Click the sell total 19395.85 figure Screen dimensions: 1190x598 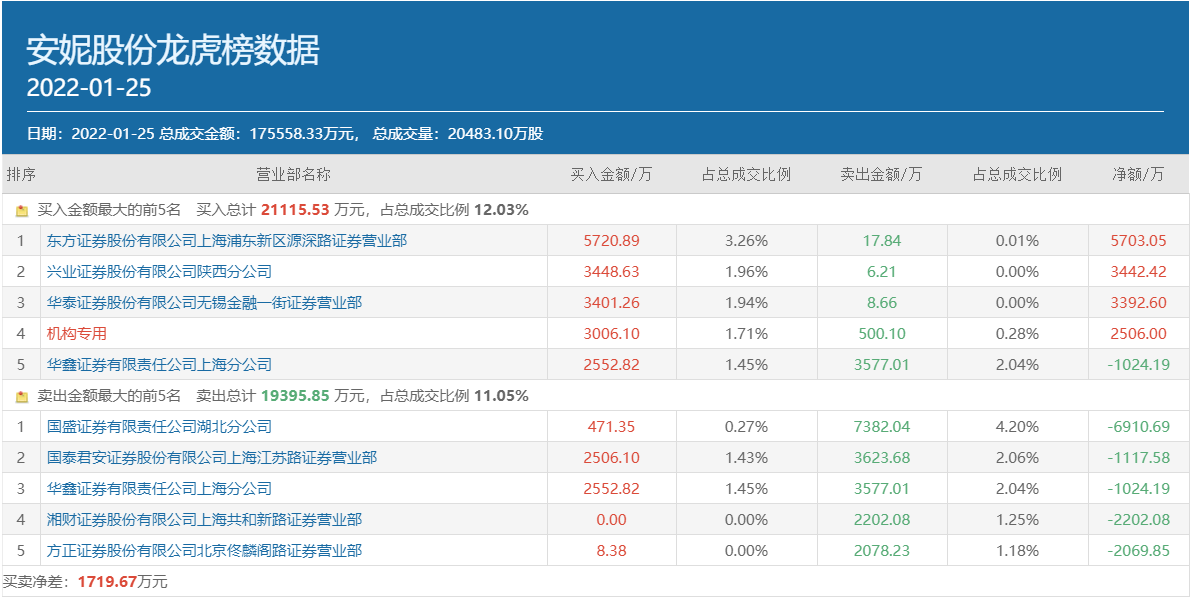[295, 397]
